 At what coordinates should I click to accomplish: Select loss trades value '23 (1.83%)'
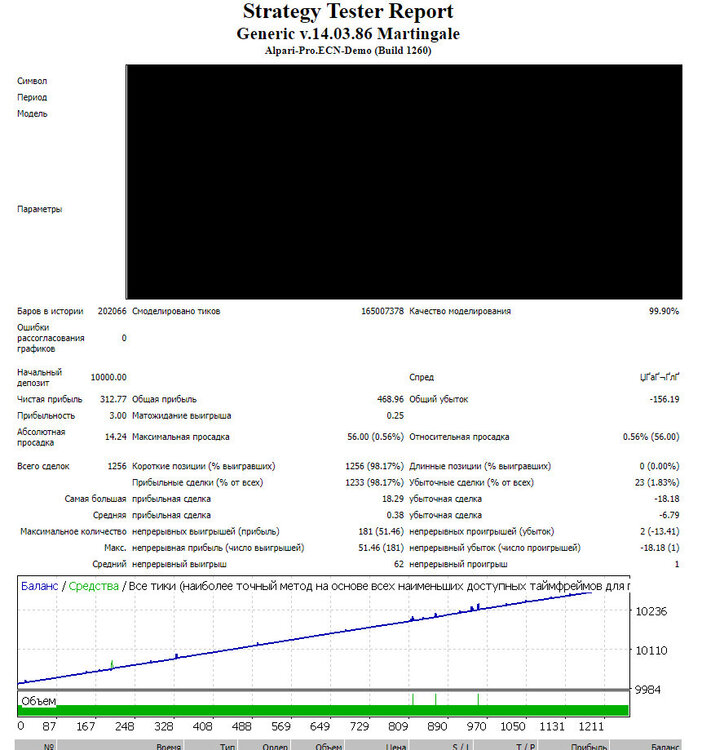[657, 483]
